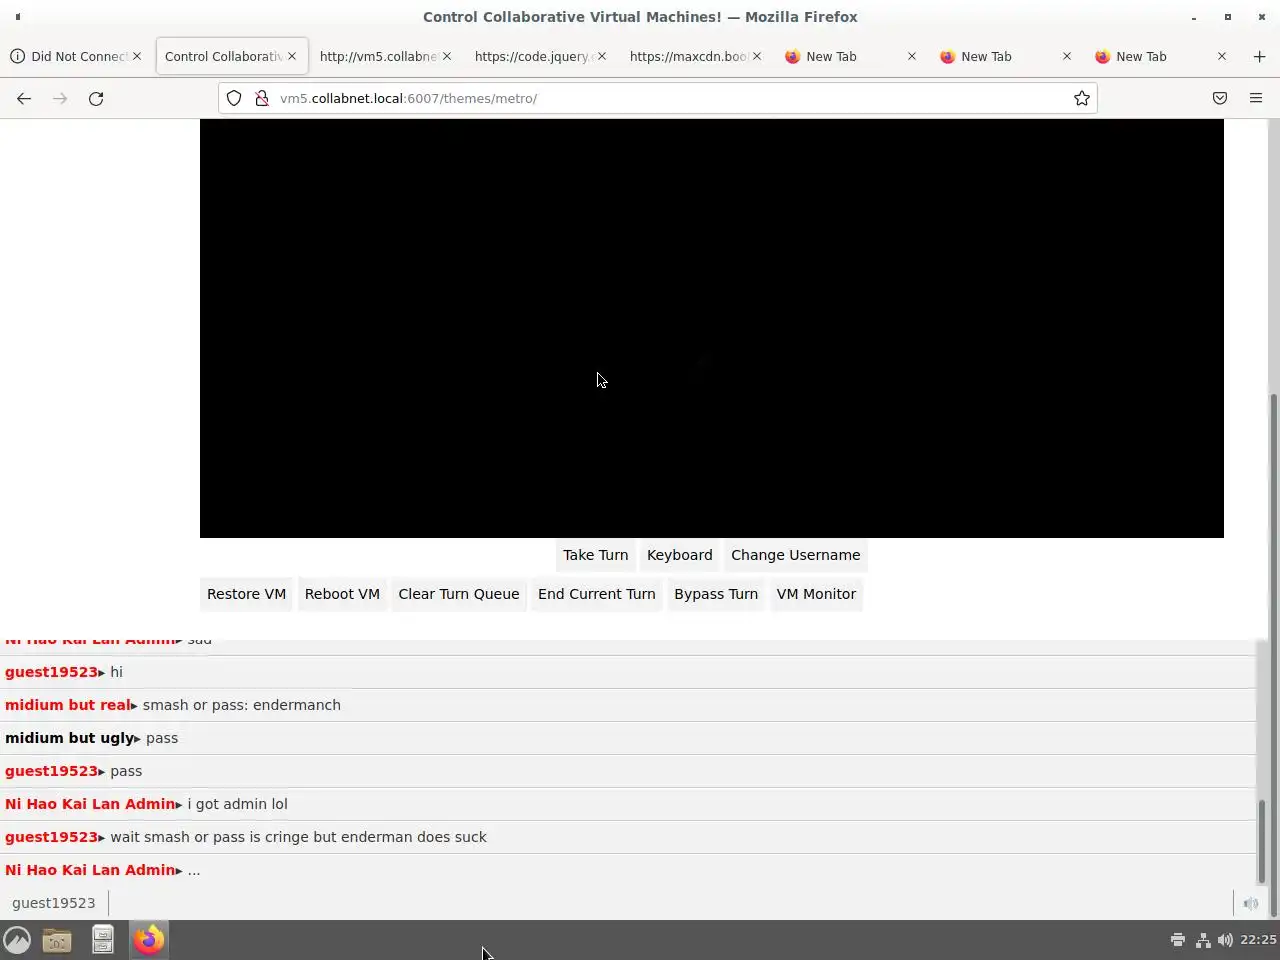This screenshot has height=960, width=1280.
Task: Save page to Pocket
Action: click(1220, 98)
